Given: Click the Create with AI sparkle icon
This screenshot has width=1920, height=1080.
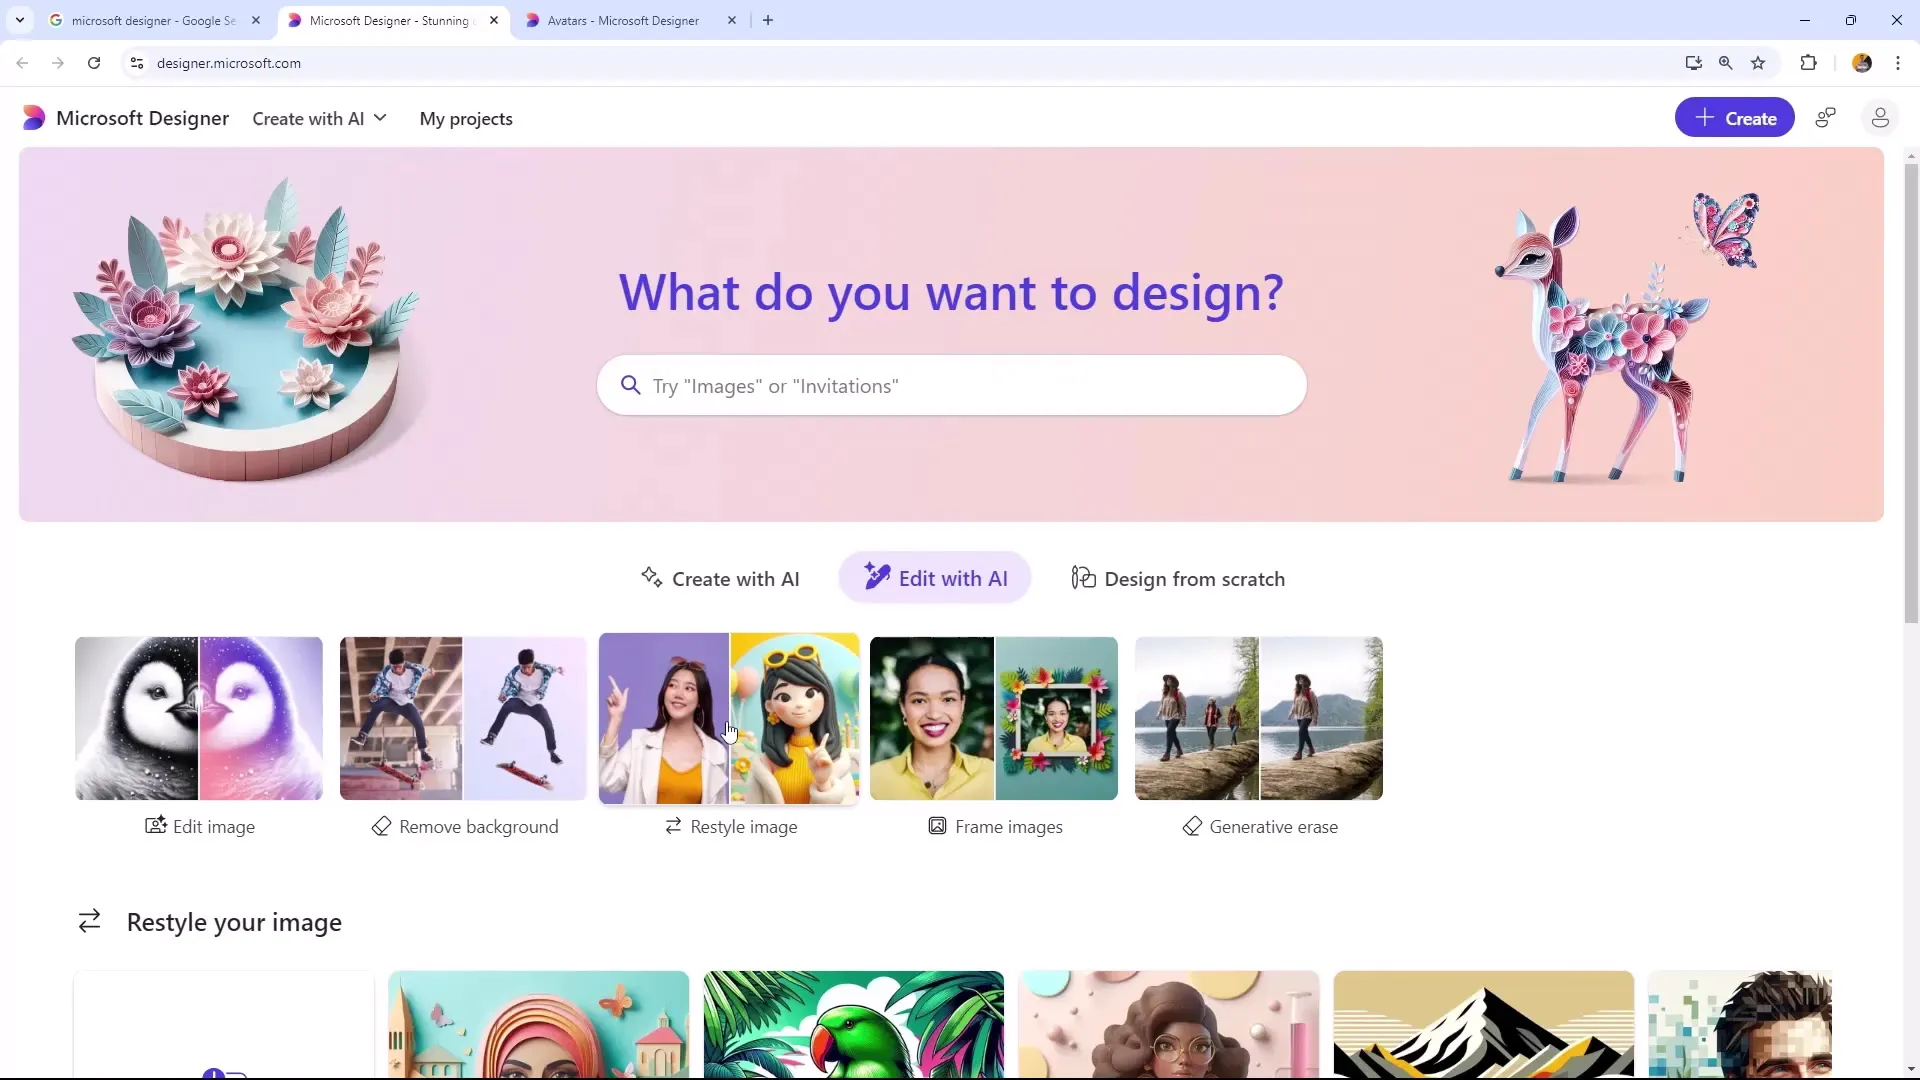Looking at the screenshot, I should [x=651, y=578].
